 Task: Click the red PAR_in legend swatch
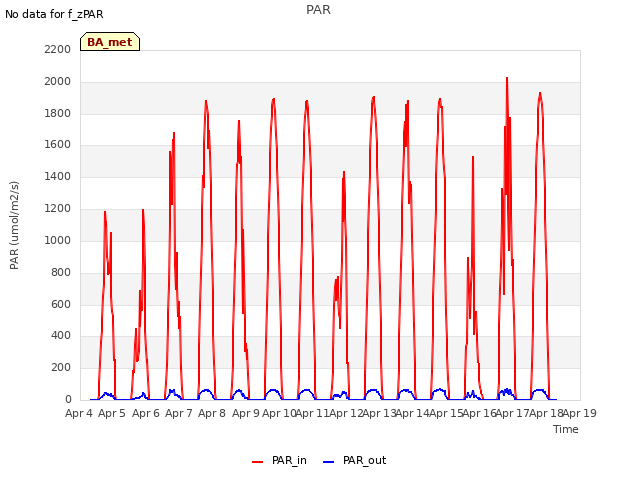258,462
